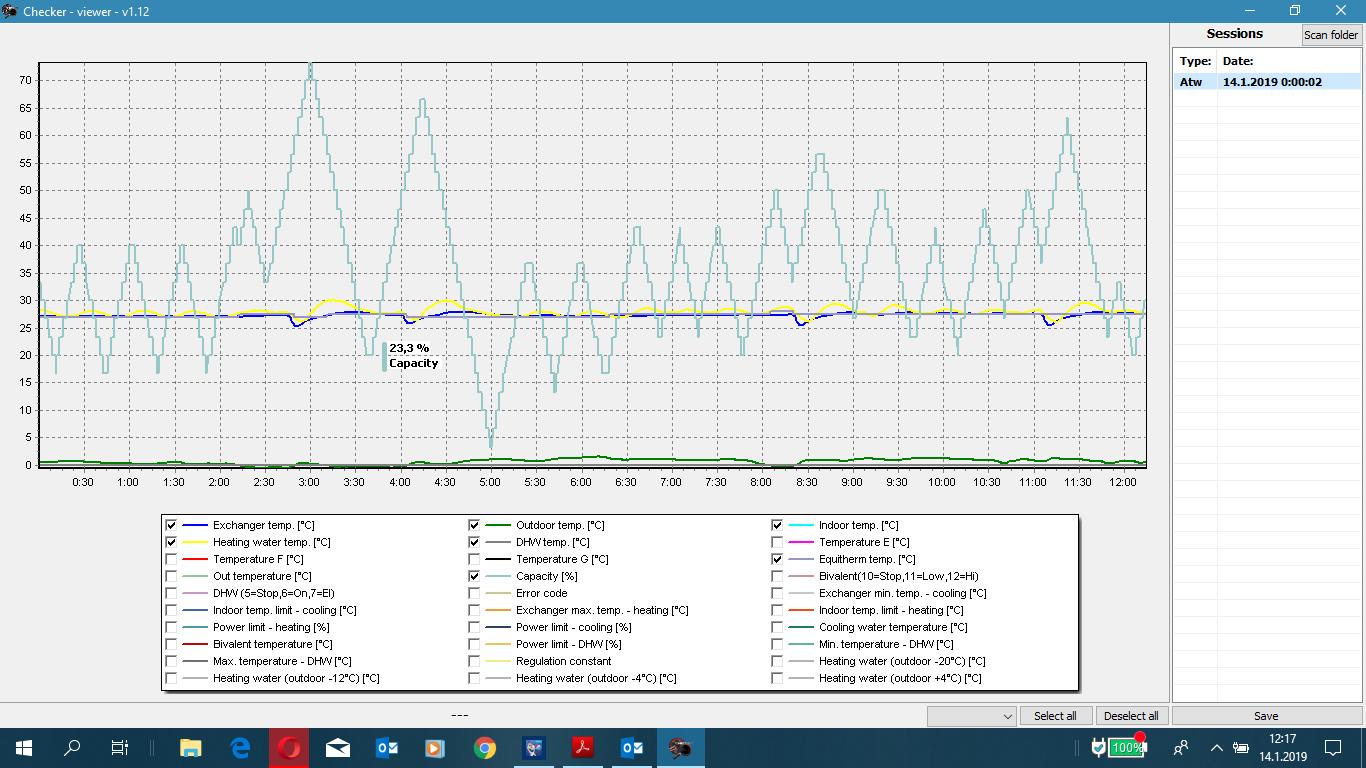Open Google Chrome from the taskbar
1366x768 pixels.
point(485,748)
